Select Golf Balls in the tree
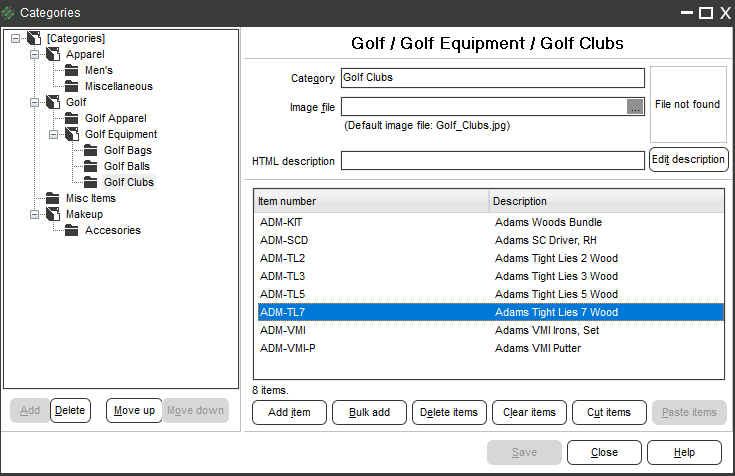735x476 pixels. click(127, 166)
